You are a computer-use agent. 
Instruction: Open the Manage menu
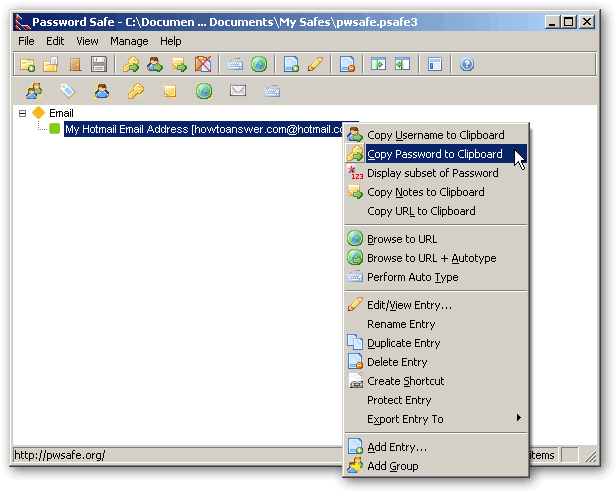[x=129, y=41]
